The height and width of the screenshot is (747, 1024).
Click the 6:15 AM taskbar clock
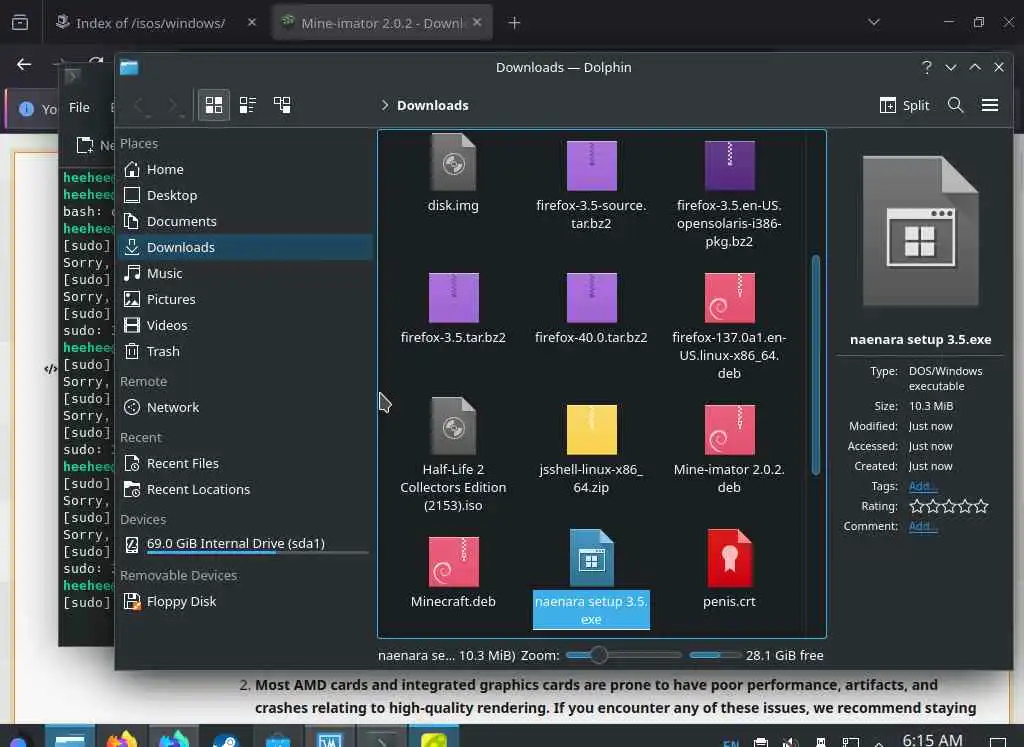[x=932, y=740]
